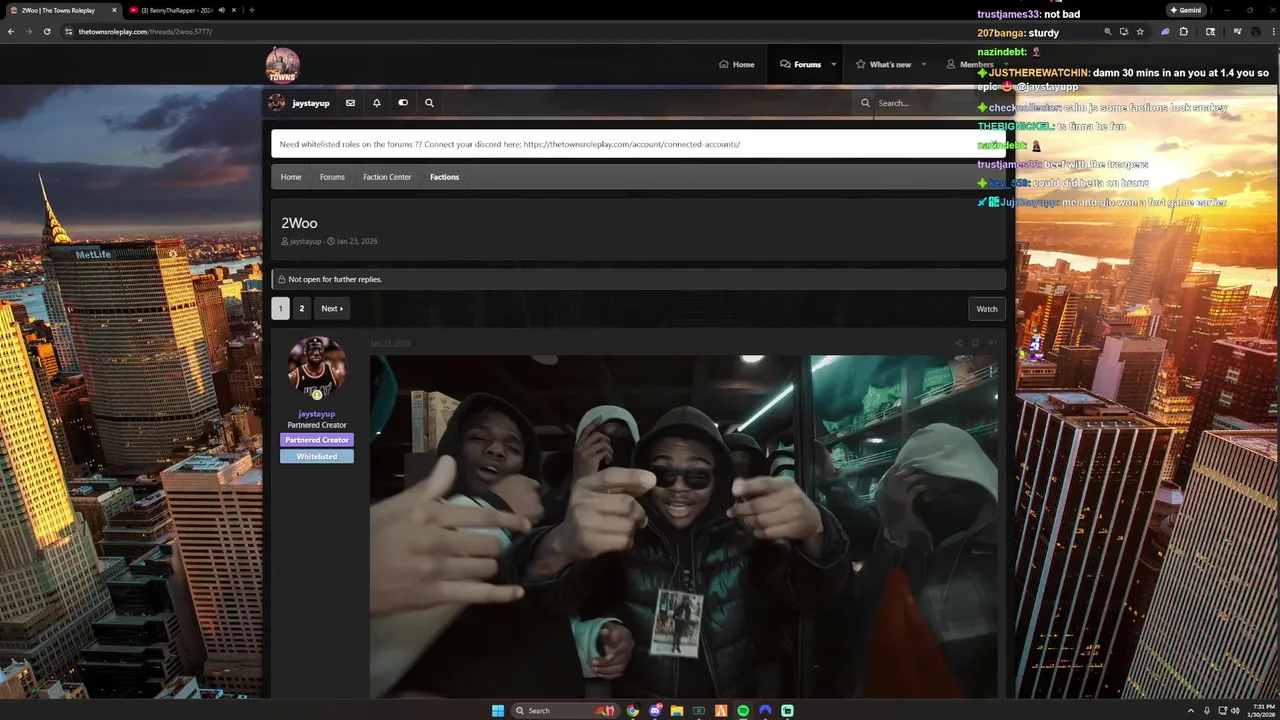
Task: Open the thread author jaystayup link under title
Action: click(x=305, y=241)
